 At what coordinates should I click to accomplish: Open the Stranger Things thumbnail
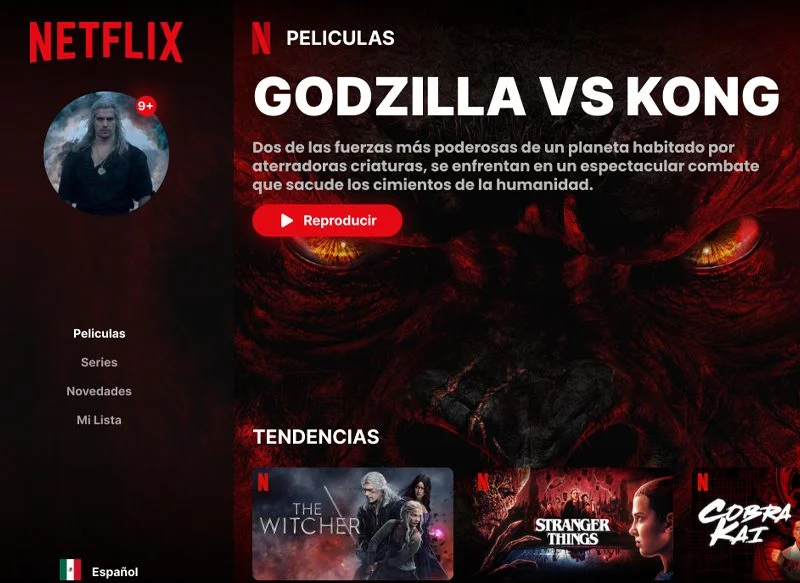tap(572, 524)
